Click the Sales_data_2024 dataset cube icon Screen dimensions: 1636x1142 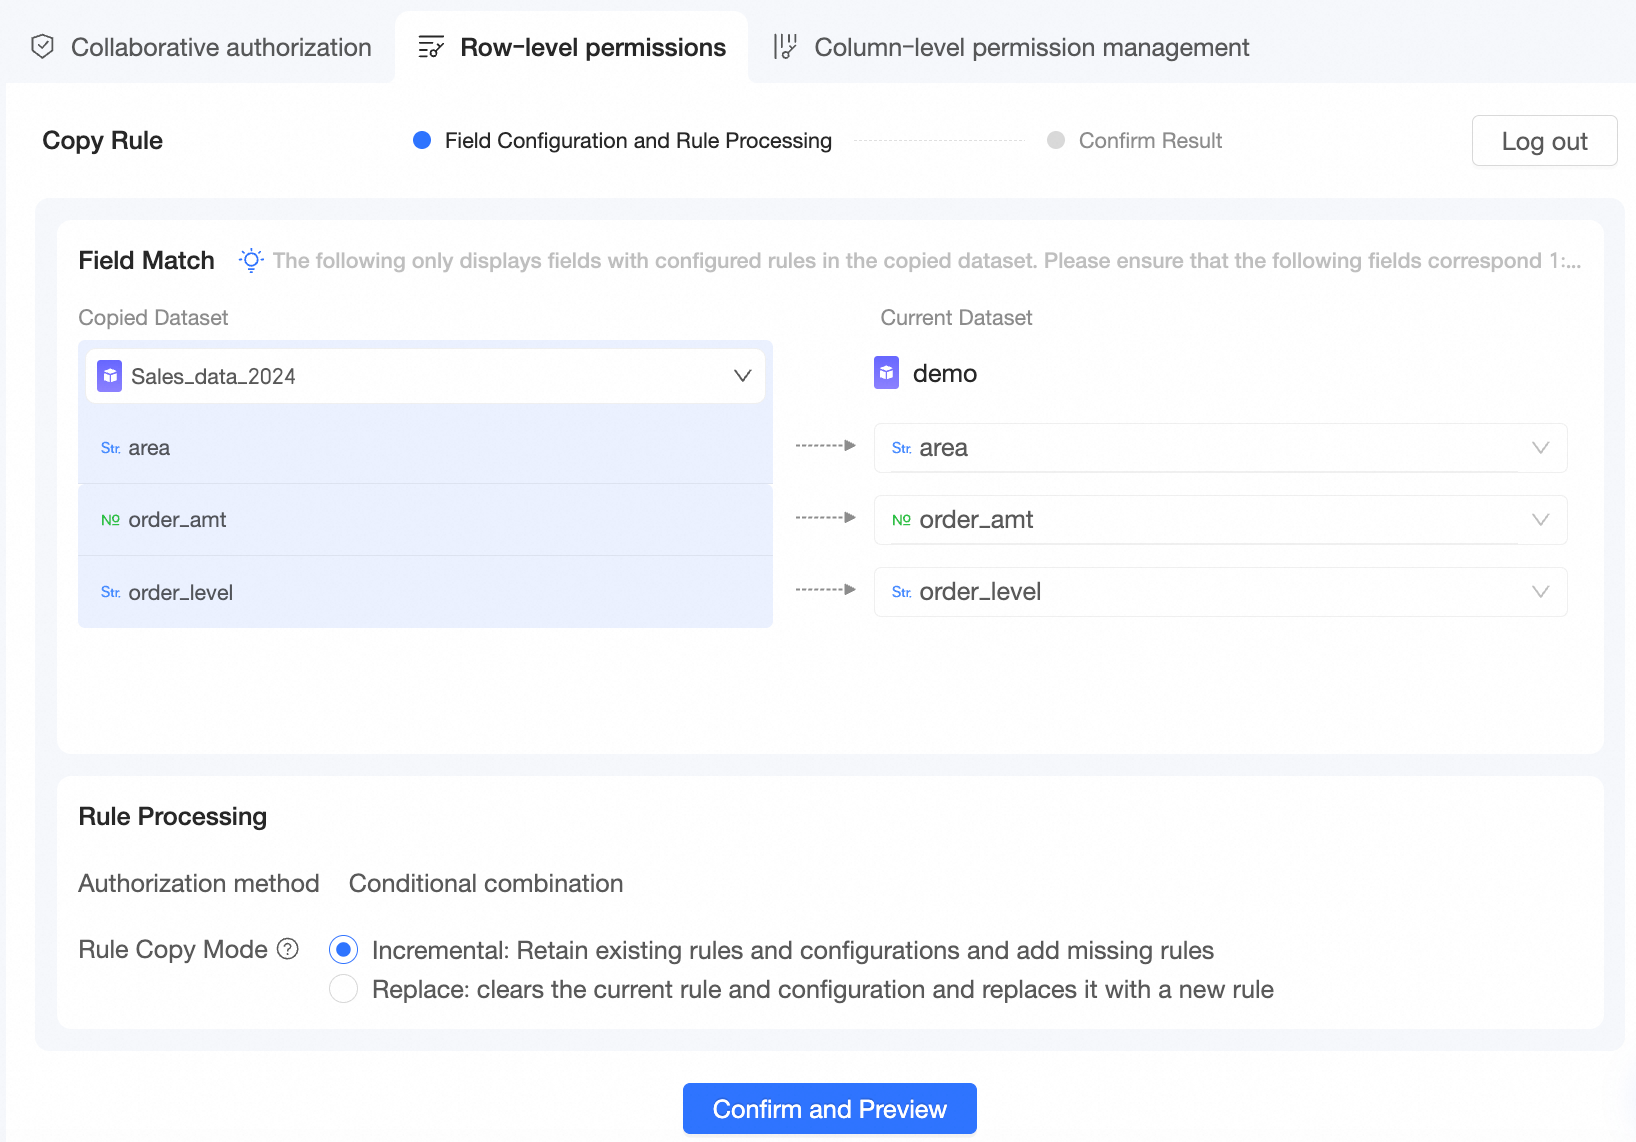click(110, 376)
